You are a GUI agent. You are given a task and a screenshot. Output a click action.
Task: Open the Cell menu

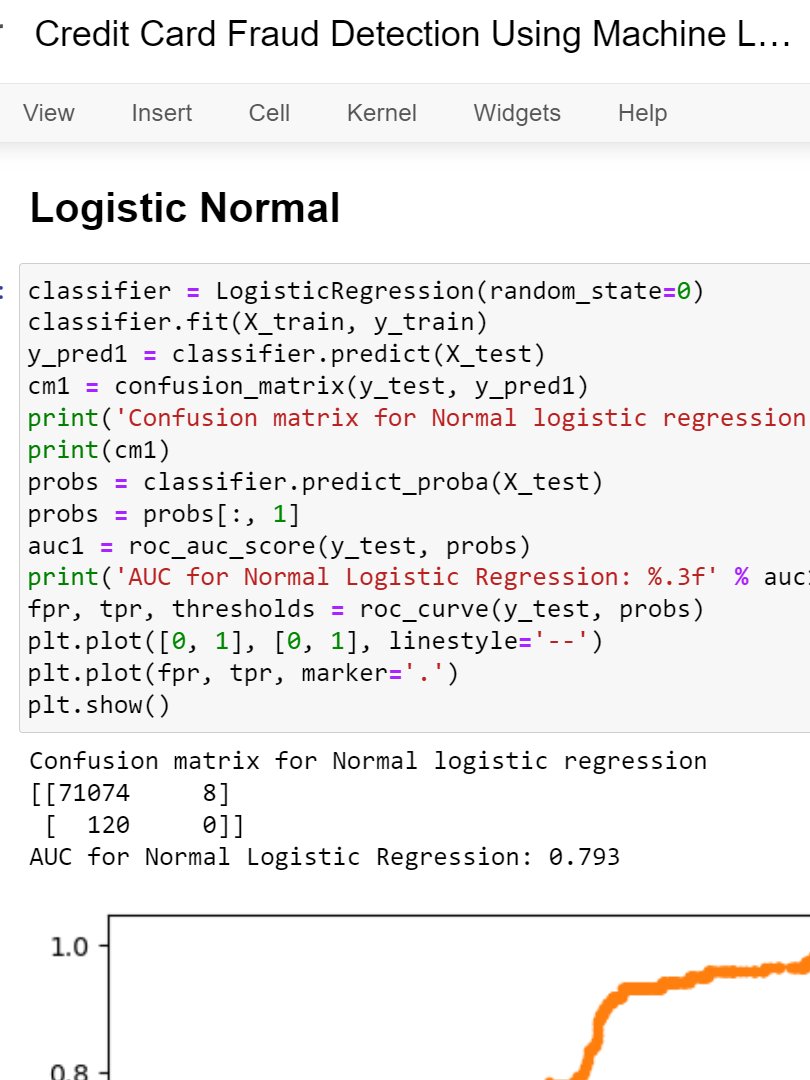point(268,113)
